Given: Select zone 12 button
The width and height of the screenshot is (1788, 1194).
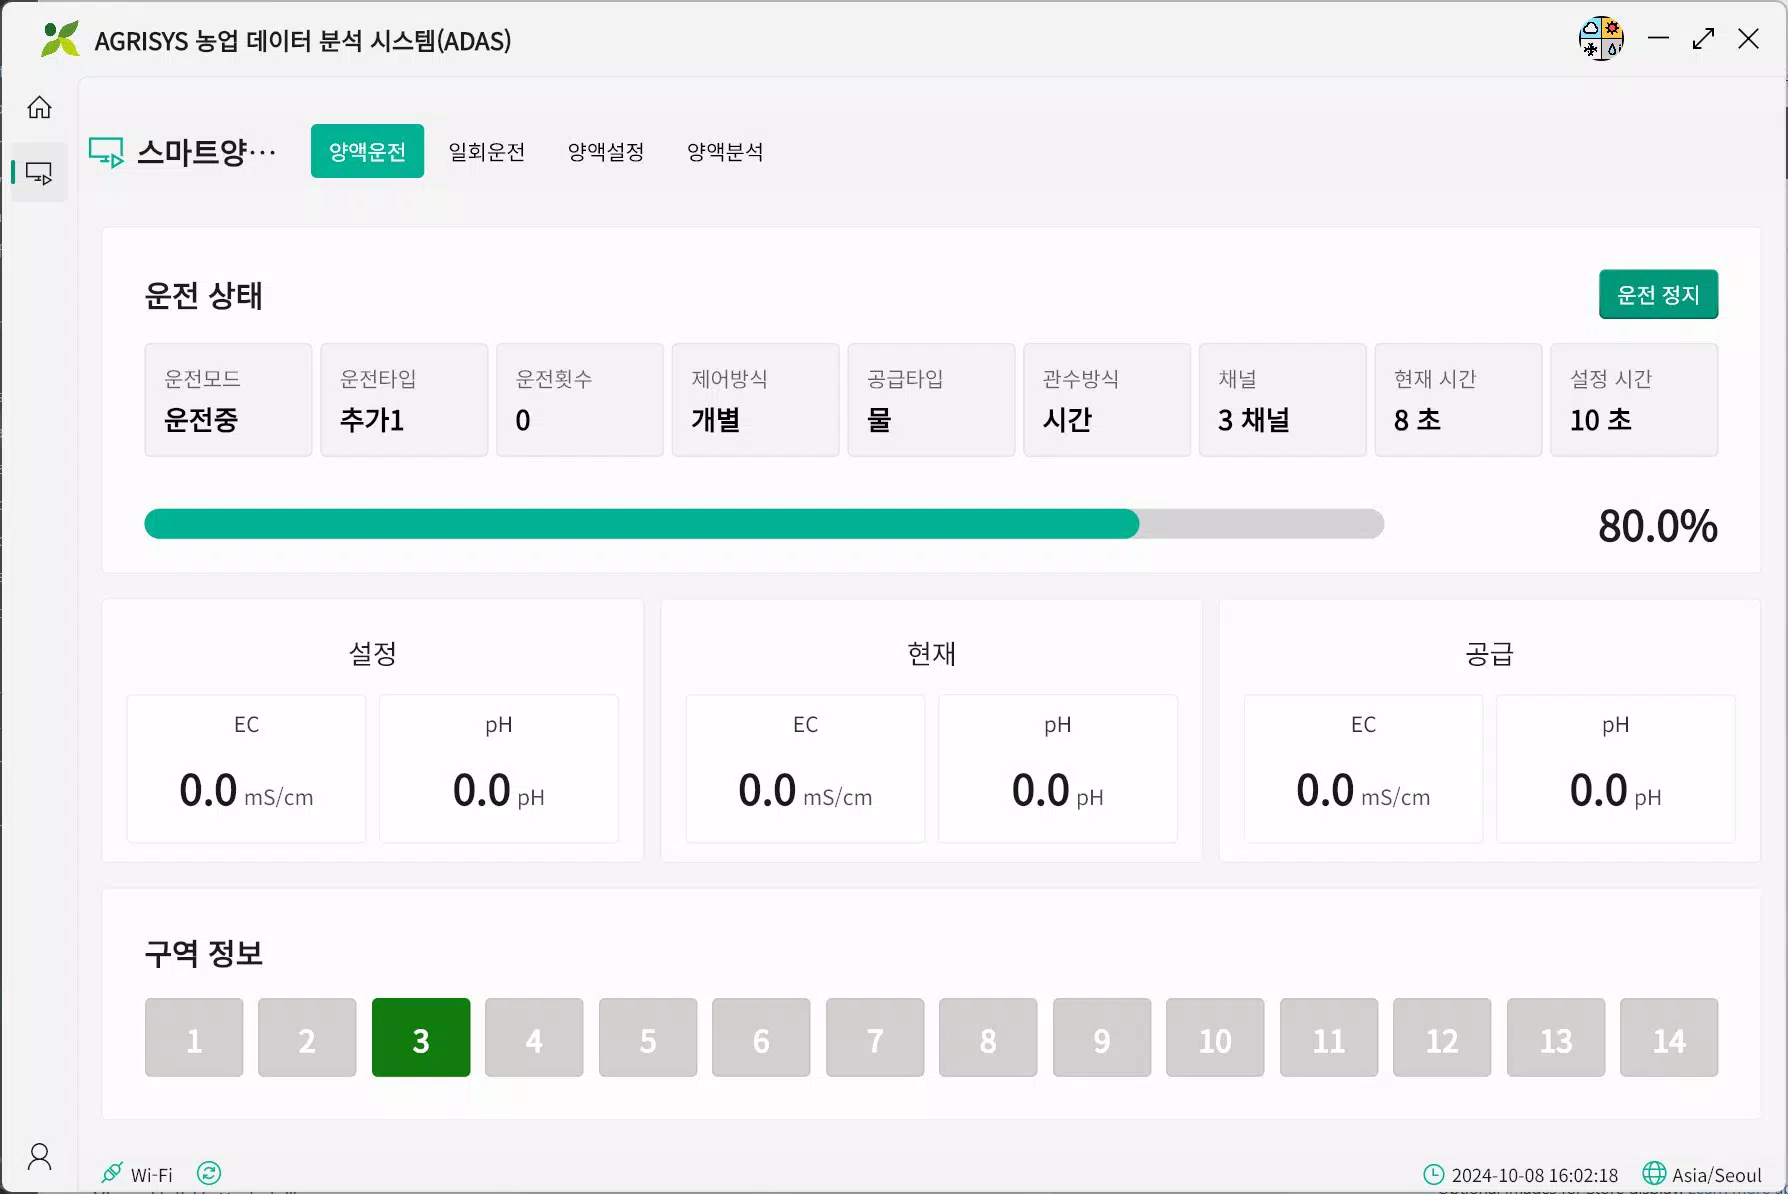Looking at the screenshot, I should pos(1442,1037).
